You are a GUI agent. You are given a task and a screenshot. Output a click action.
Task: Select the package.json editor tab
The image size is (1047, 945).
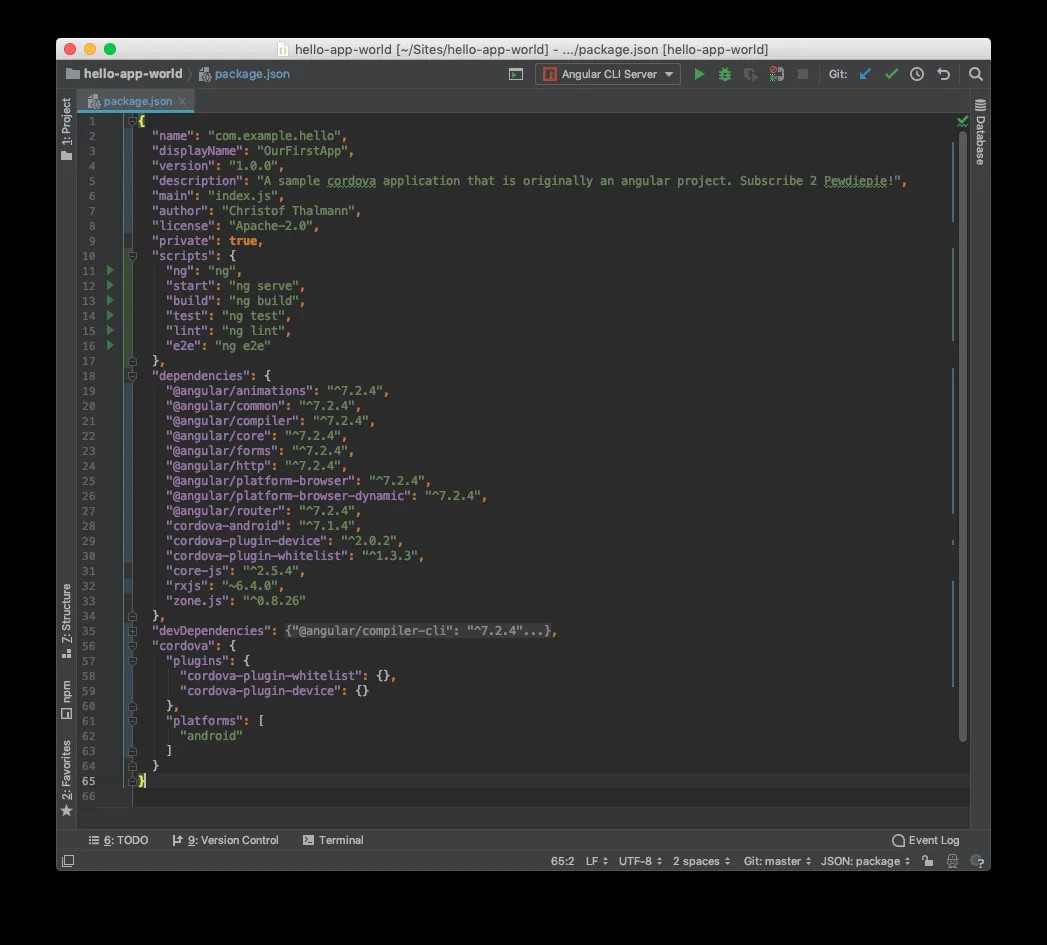(x=135, y=100)
